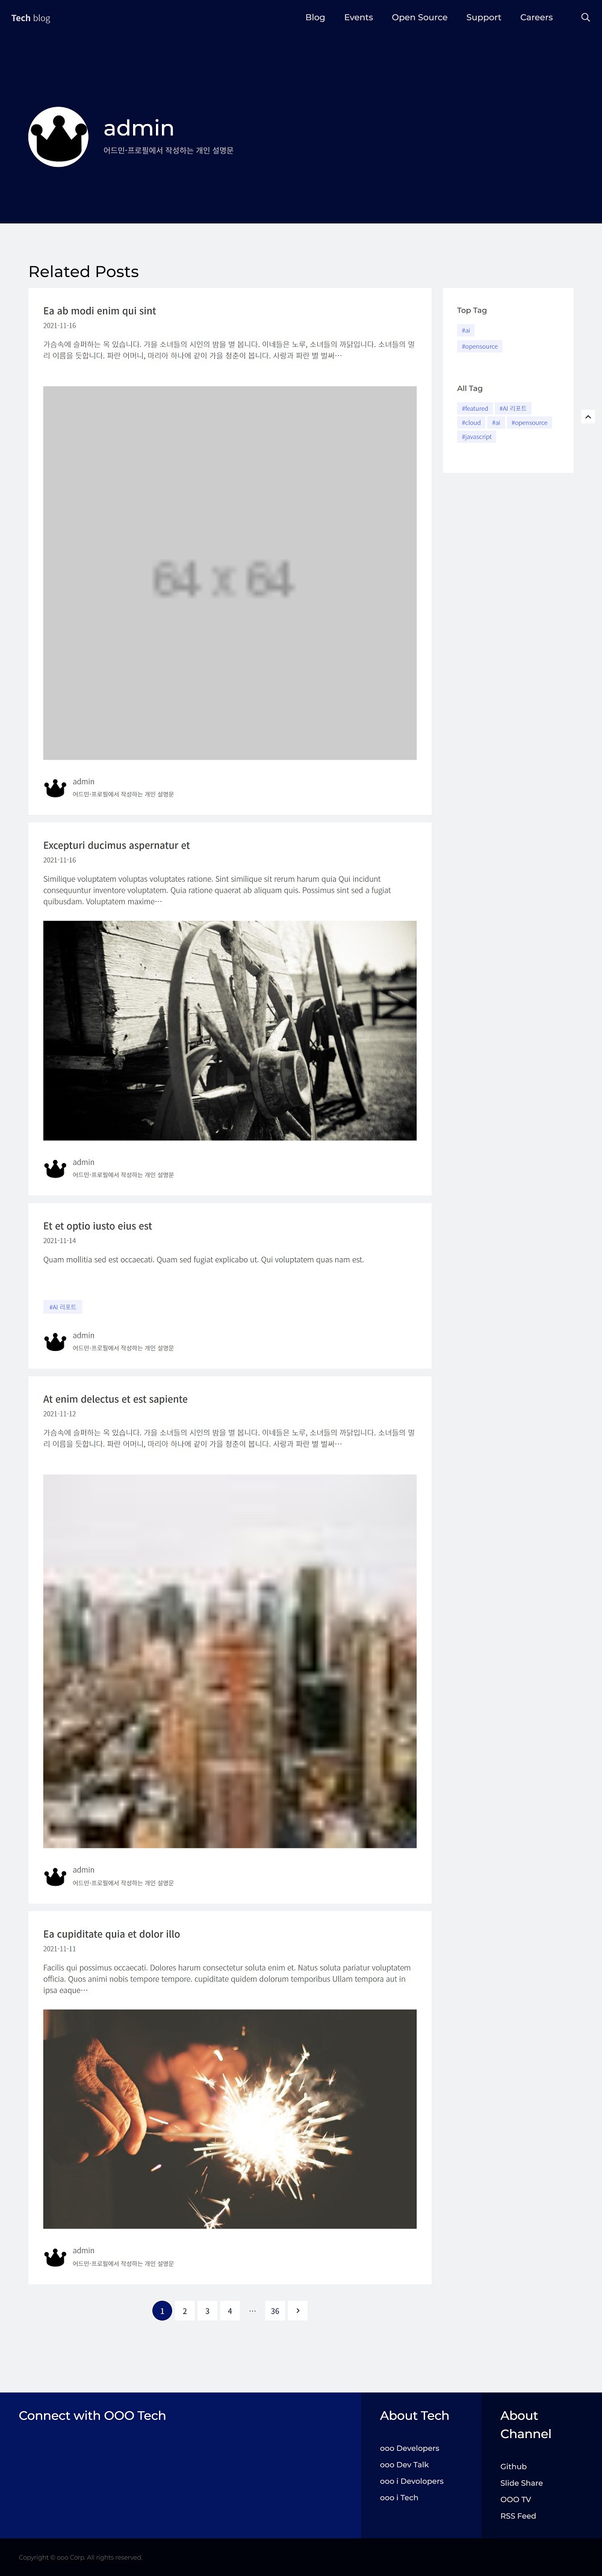602x2576 pixels.
Task: Open the wagon wheel post thumbnail
Action: 230,1030
